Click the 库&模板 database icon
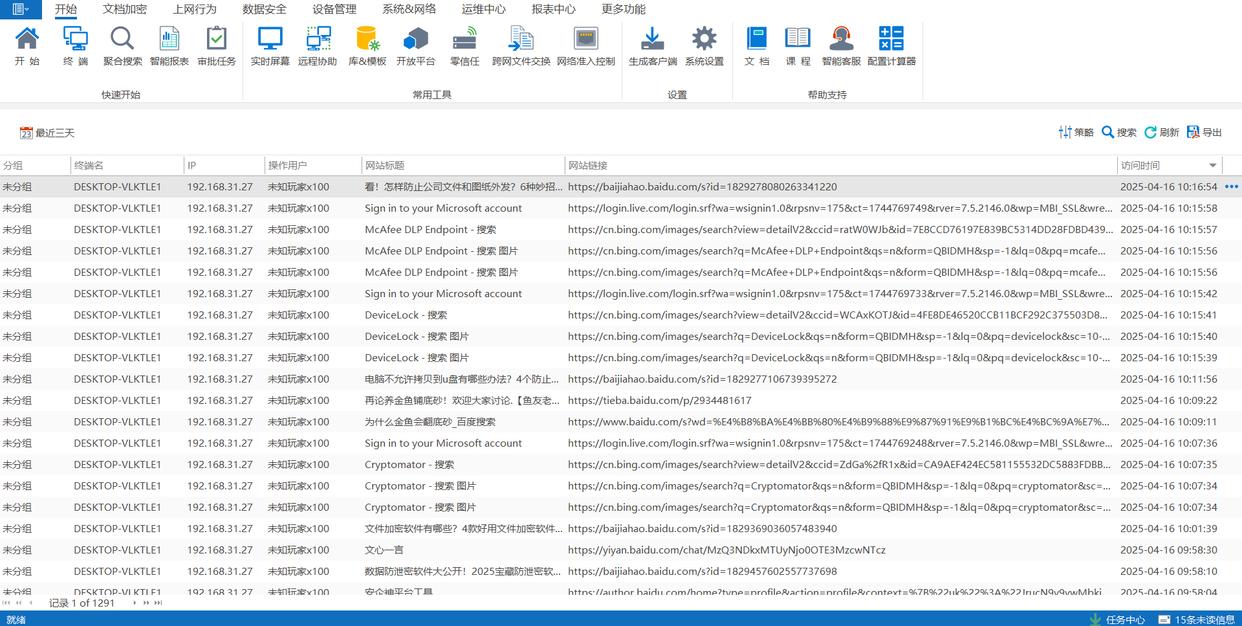The width and height of the screenshot is (1242, 626). point(367,46)
